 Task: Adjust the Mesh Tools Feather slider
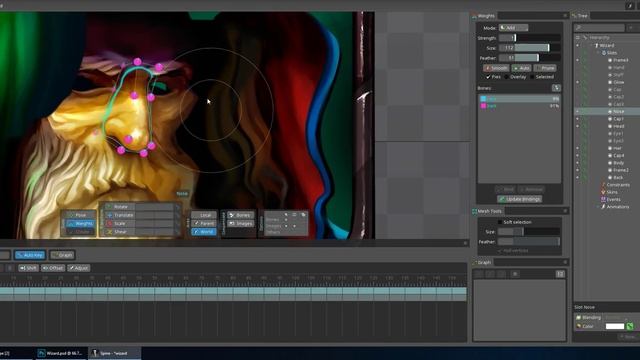point(529,242)
